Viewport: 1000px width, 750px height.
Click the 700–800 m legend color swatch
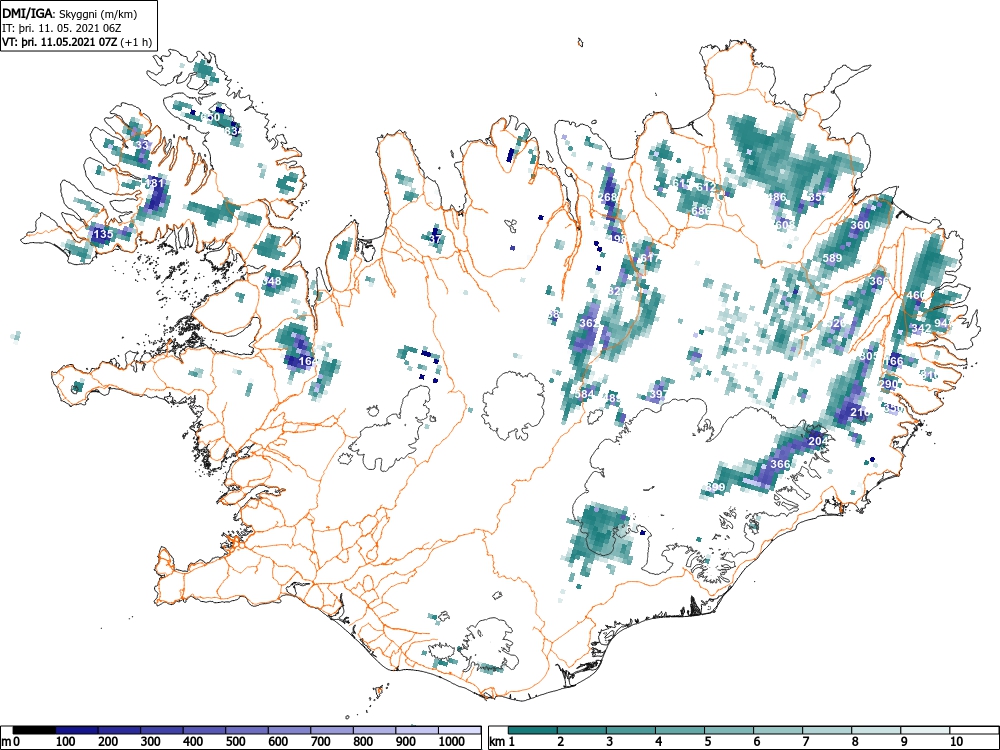tap(333, 730)
